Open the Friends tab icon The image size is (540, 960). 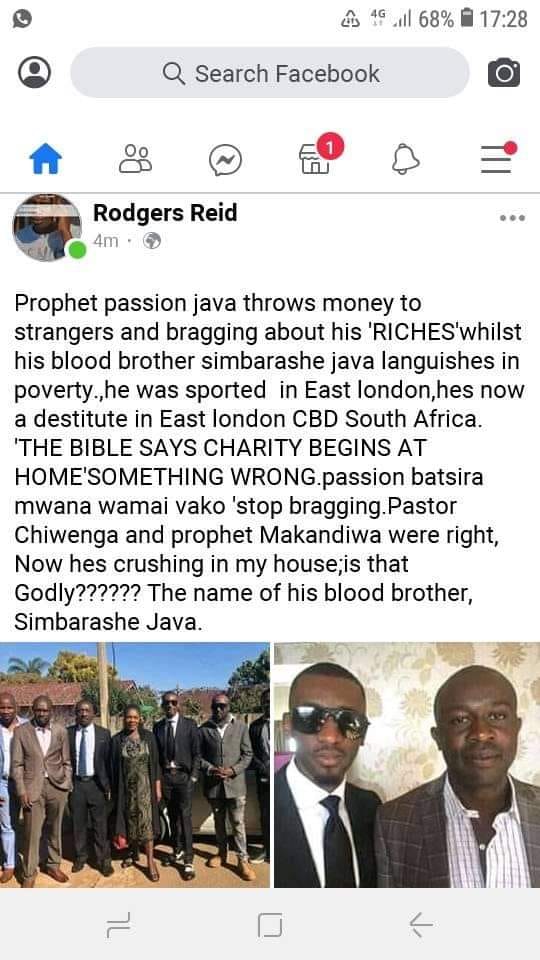(x=135, y=159)
